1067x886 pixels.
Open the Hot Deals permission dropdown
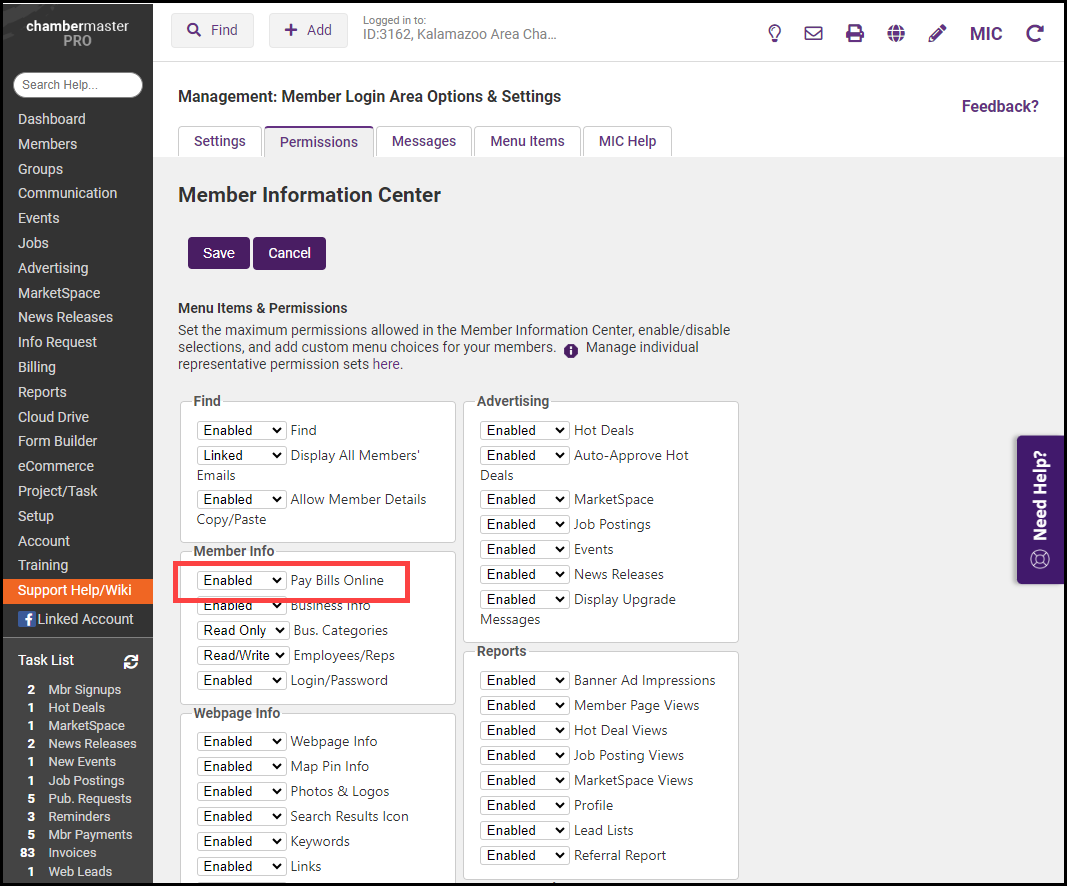pos(524,430)
